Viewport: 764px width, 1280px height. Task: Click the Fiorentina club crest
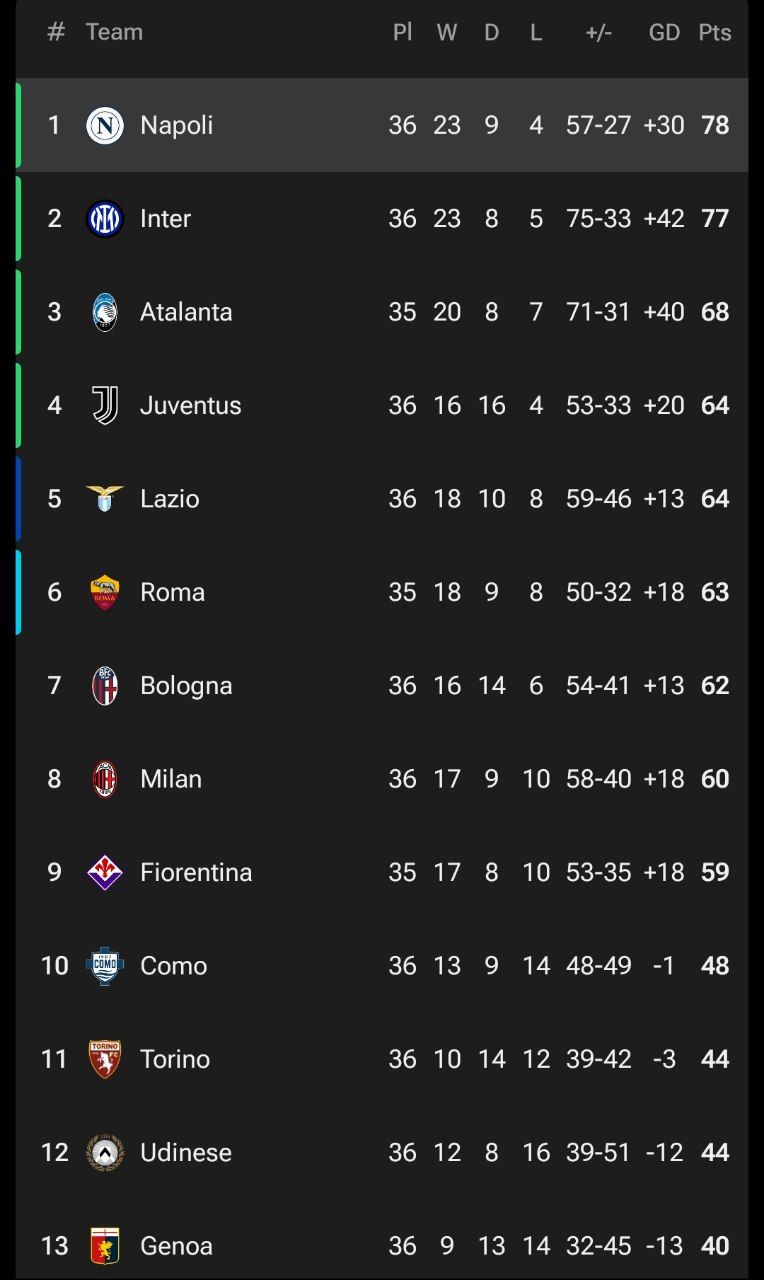coord(105,872)
